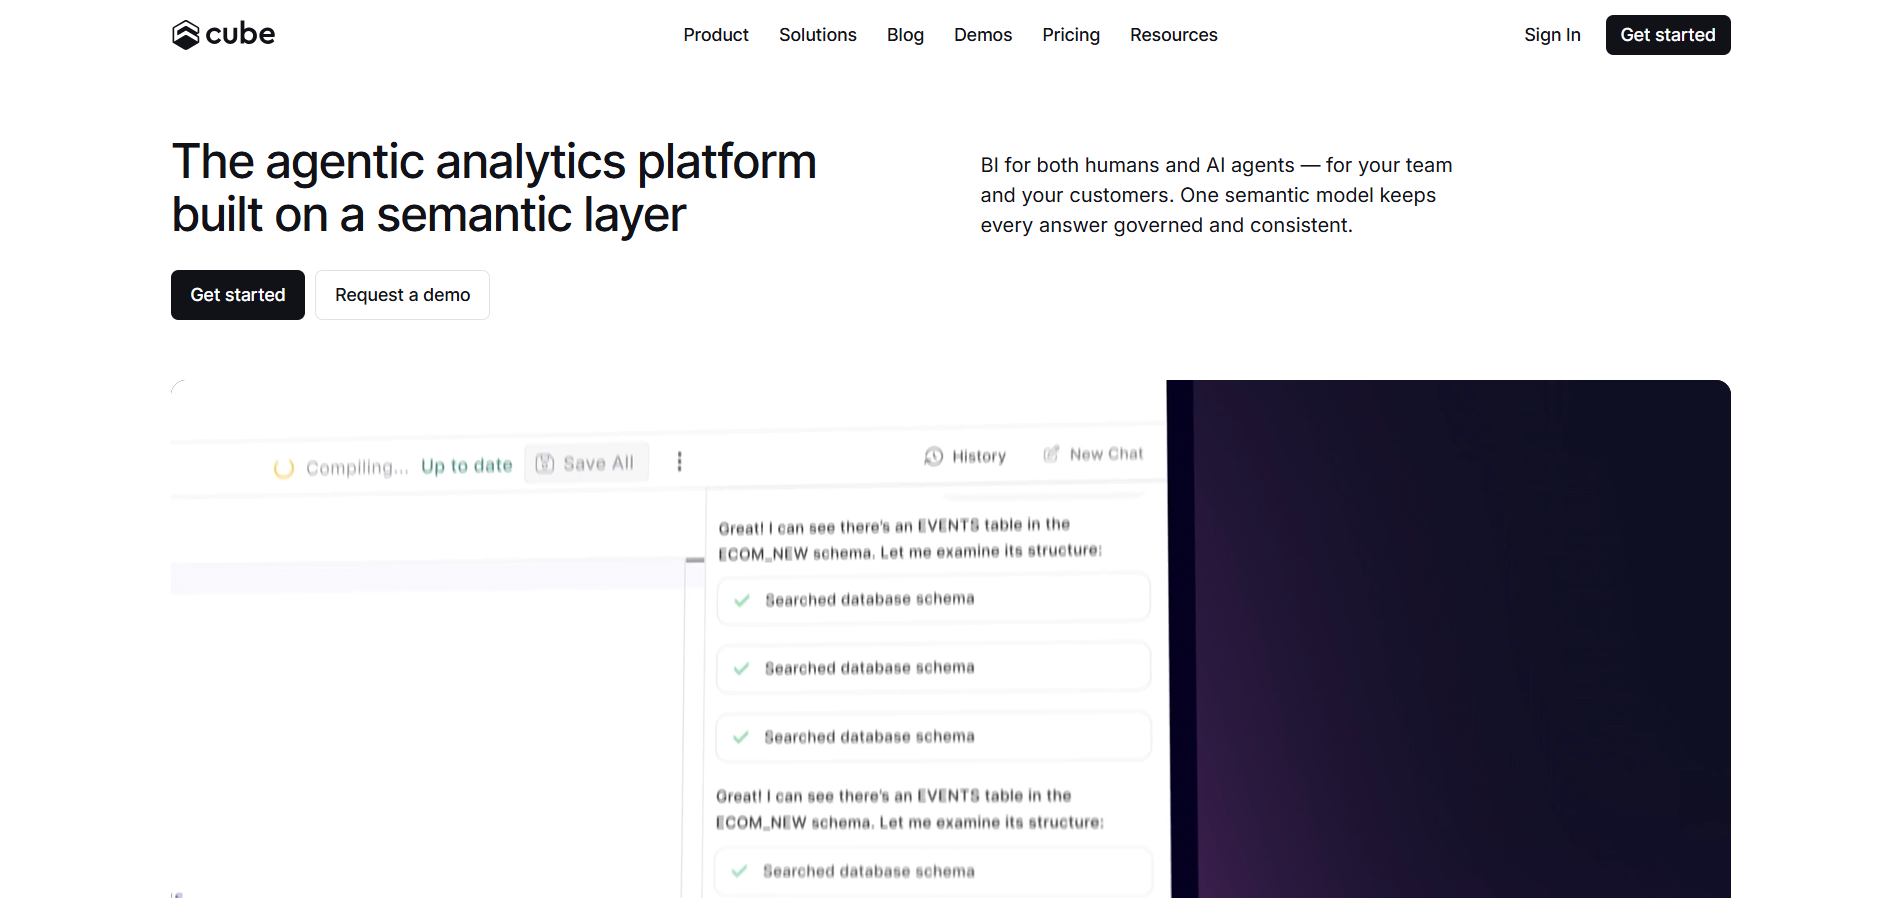Click the History clock icon in the preview
The image size is (1900, 898).
[934, 457]
